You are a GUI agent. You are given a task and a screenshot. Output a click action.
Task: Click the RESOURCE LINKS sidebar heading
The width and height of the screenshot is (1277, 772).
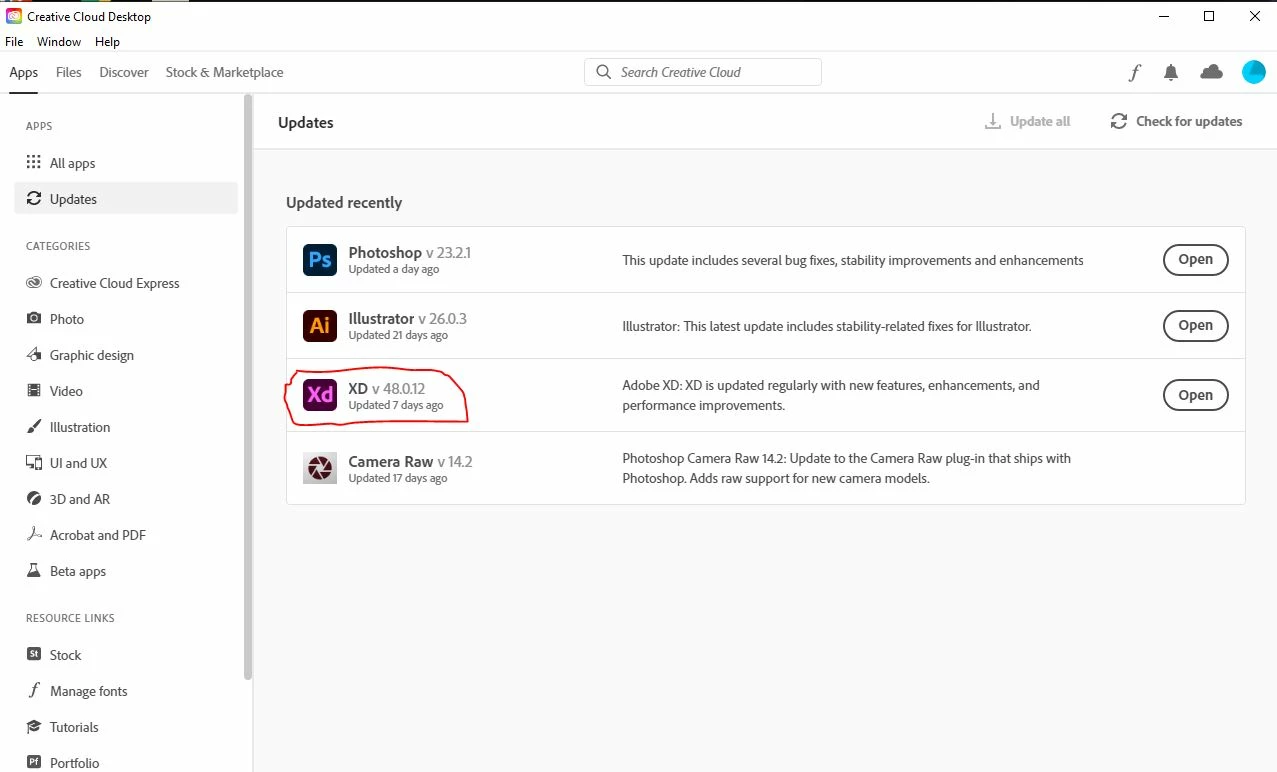(x=70, y=618)
